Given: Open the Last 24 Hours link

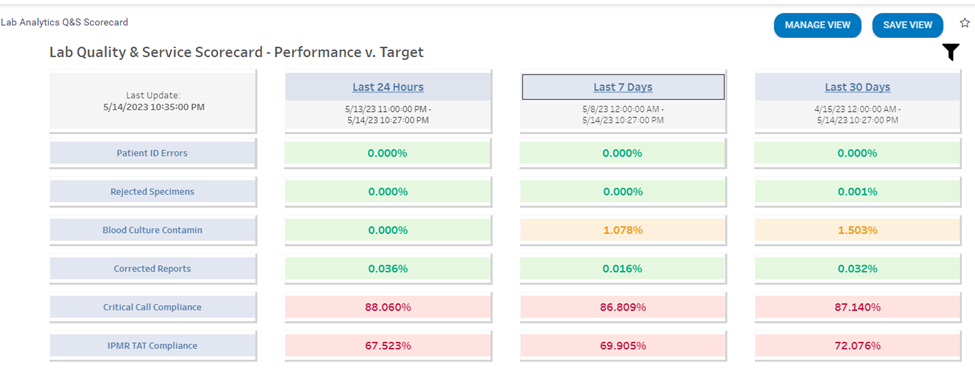Looking at the screenshot, I should tap(388, 87).
